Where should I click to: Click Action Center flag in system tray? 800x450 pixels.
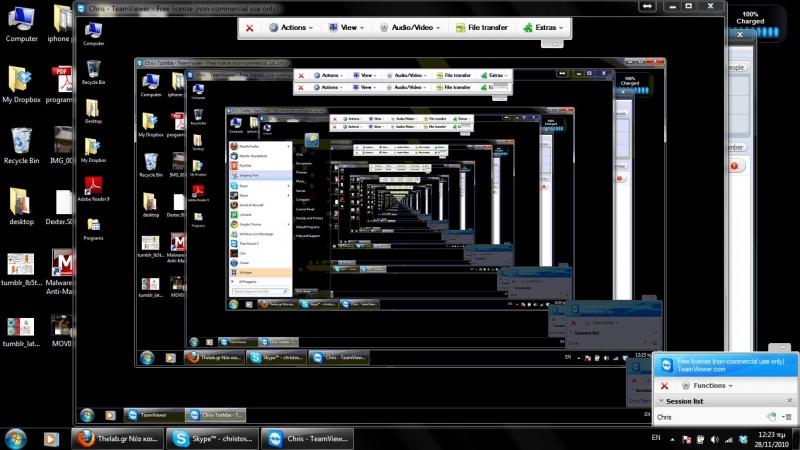click(x=687, y=439)
